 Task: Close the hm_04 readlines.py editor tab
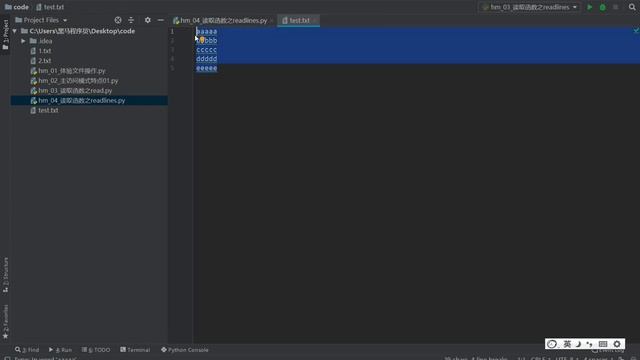point(272,20)
